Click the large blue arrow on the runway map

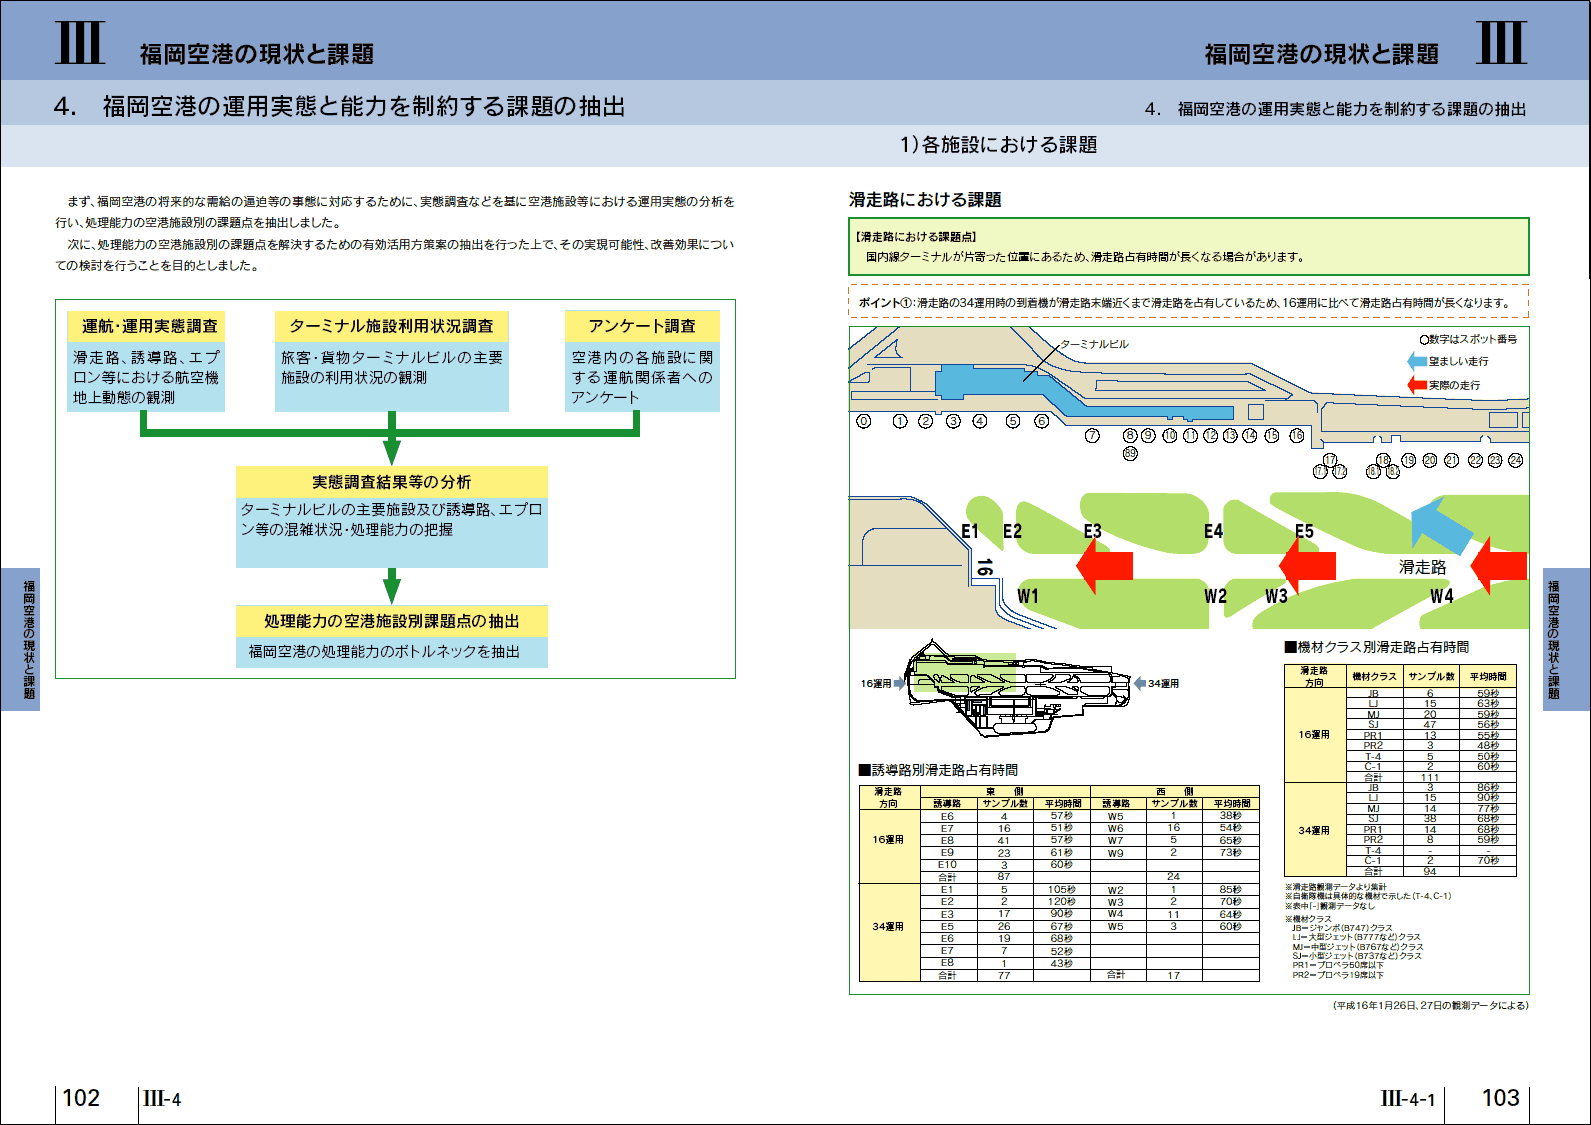point(1441,525)
